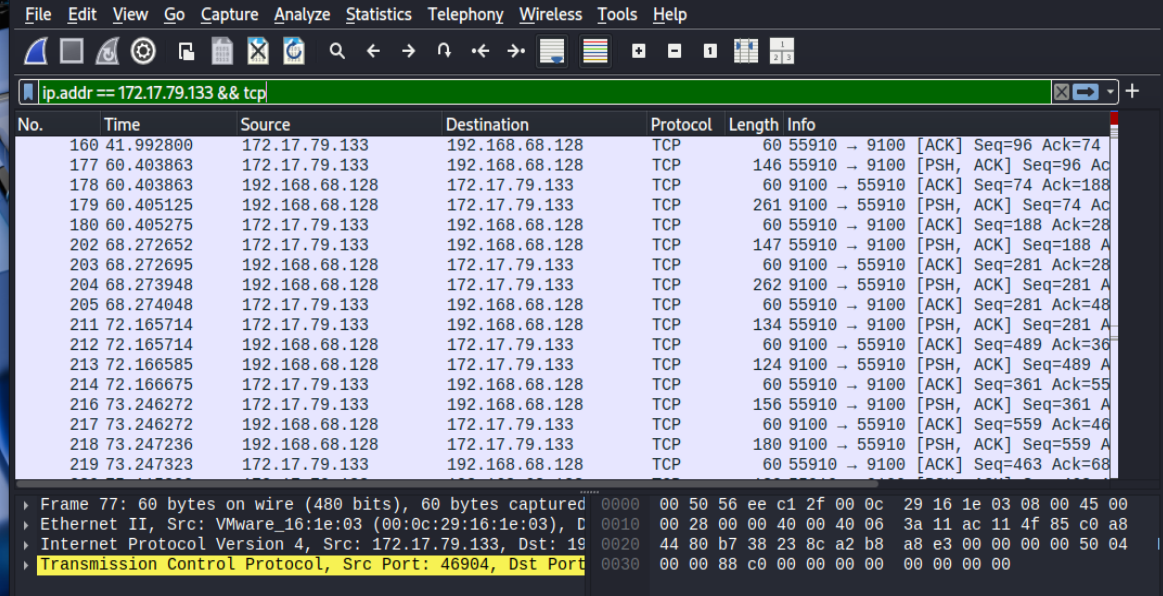Screen dimensions: 1163x596
Task: Expand the Internet Protocol Version 4 node
Action: tap(26, 545)
